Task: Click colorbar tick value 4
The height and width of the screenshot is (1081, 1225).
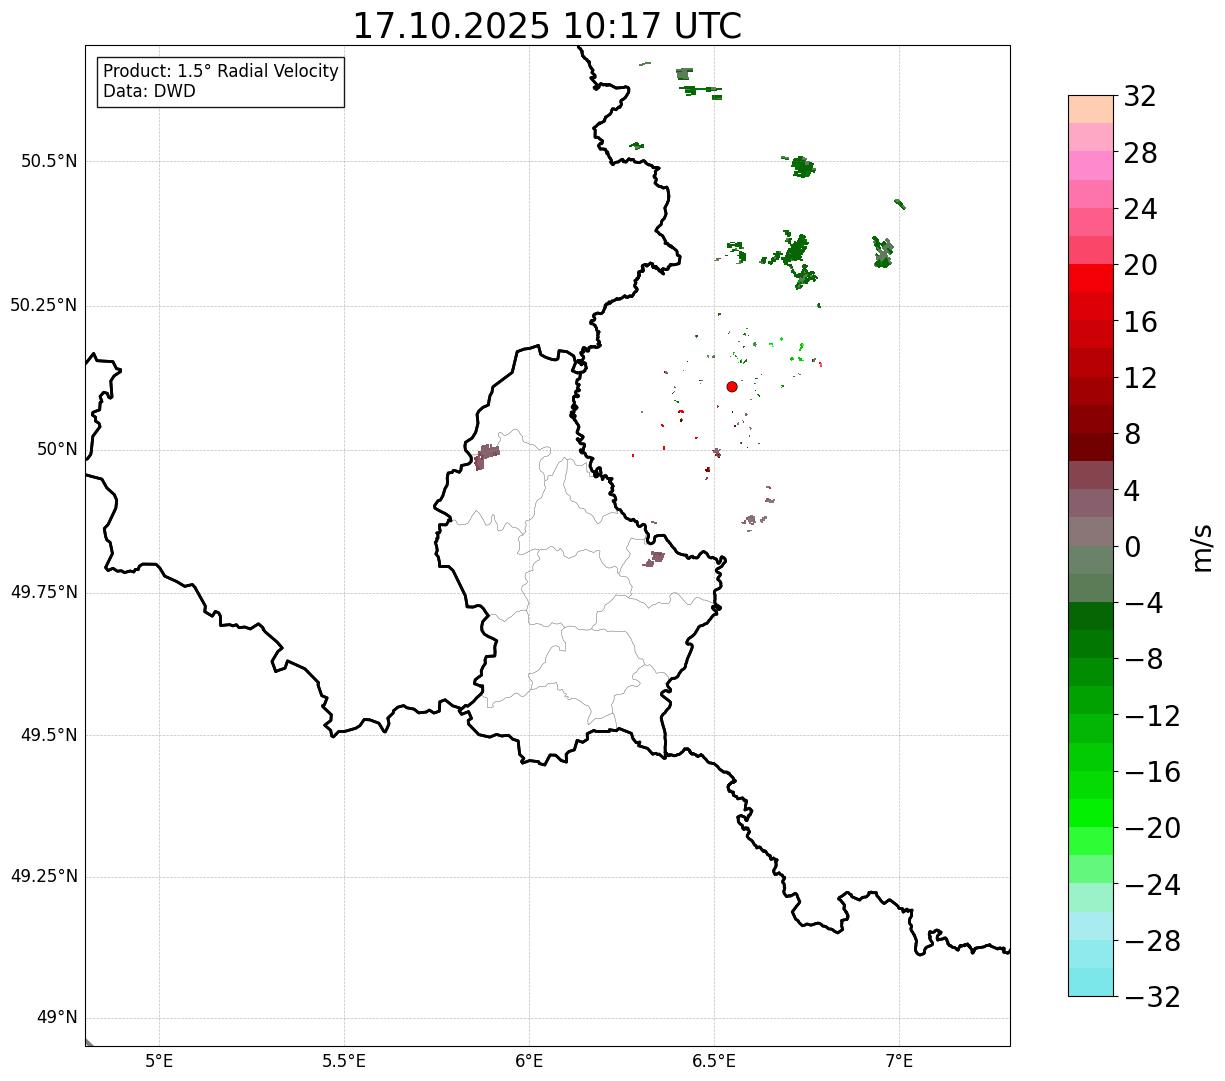Action: pyautogui.click(x=1132, y=490)
